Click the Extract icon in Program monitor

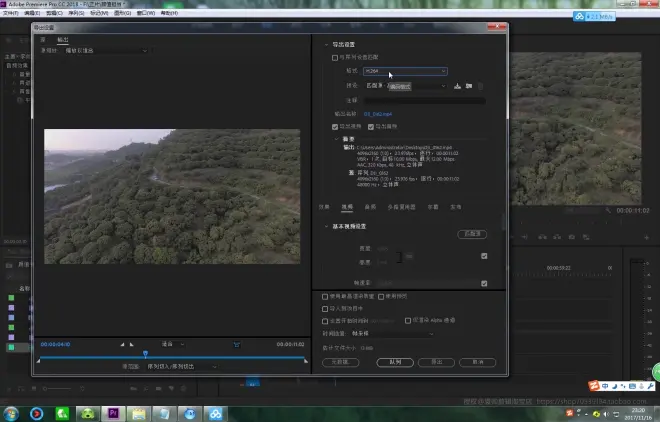(x=557, y=237)
